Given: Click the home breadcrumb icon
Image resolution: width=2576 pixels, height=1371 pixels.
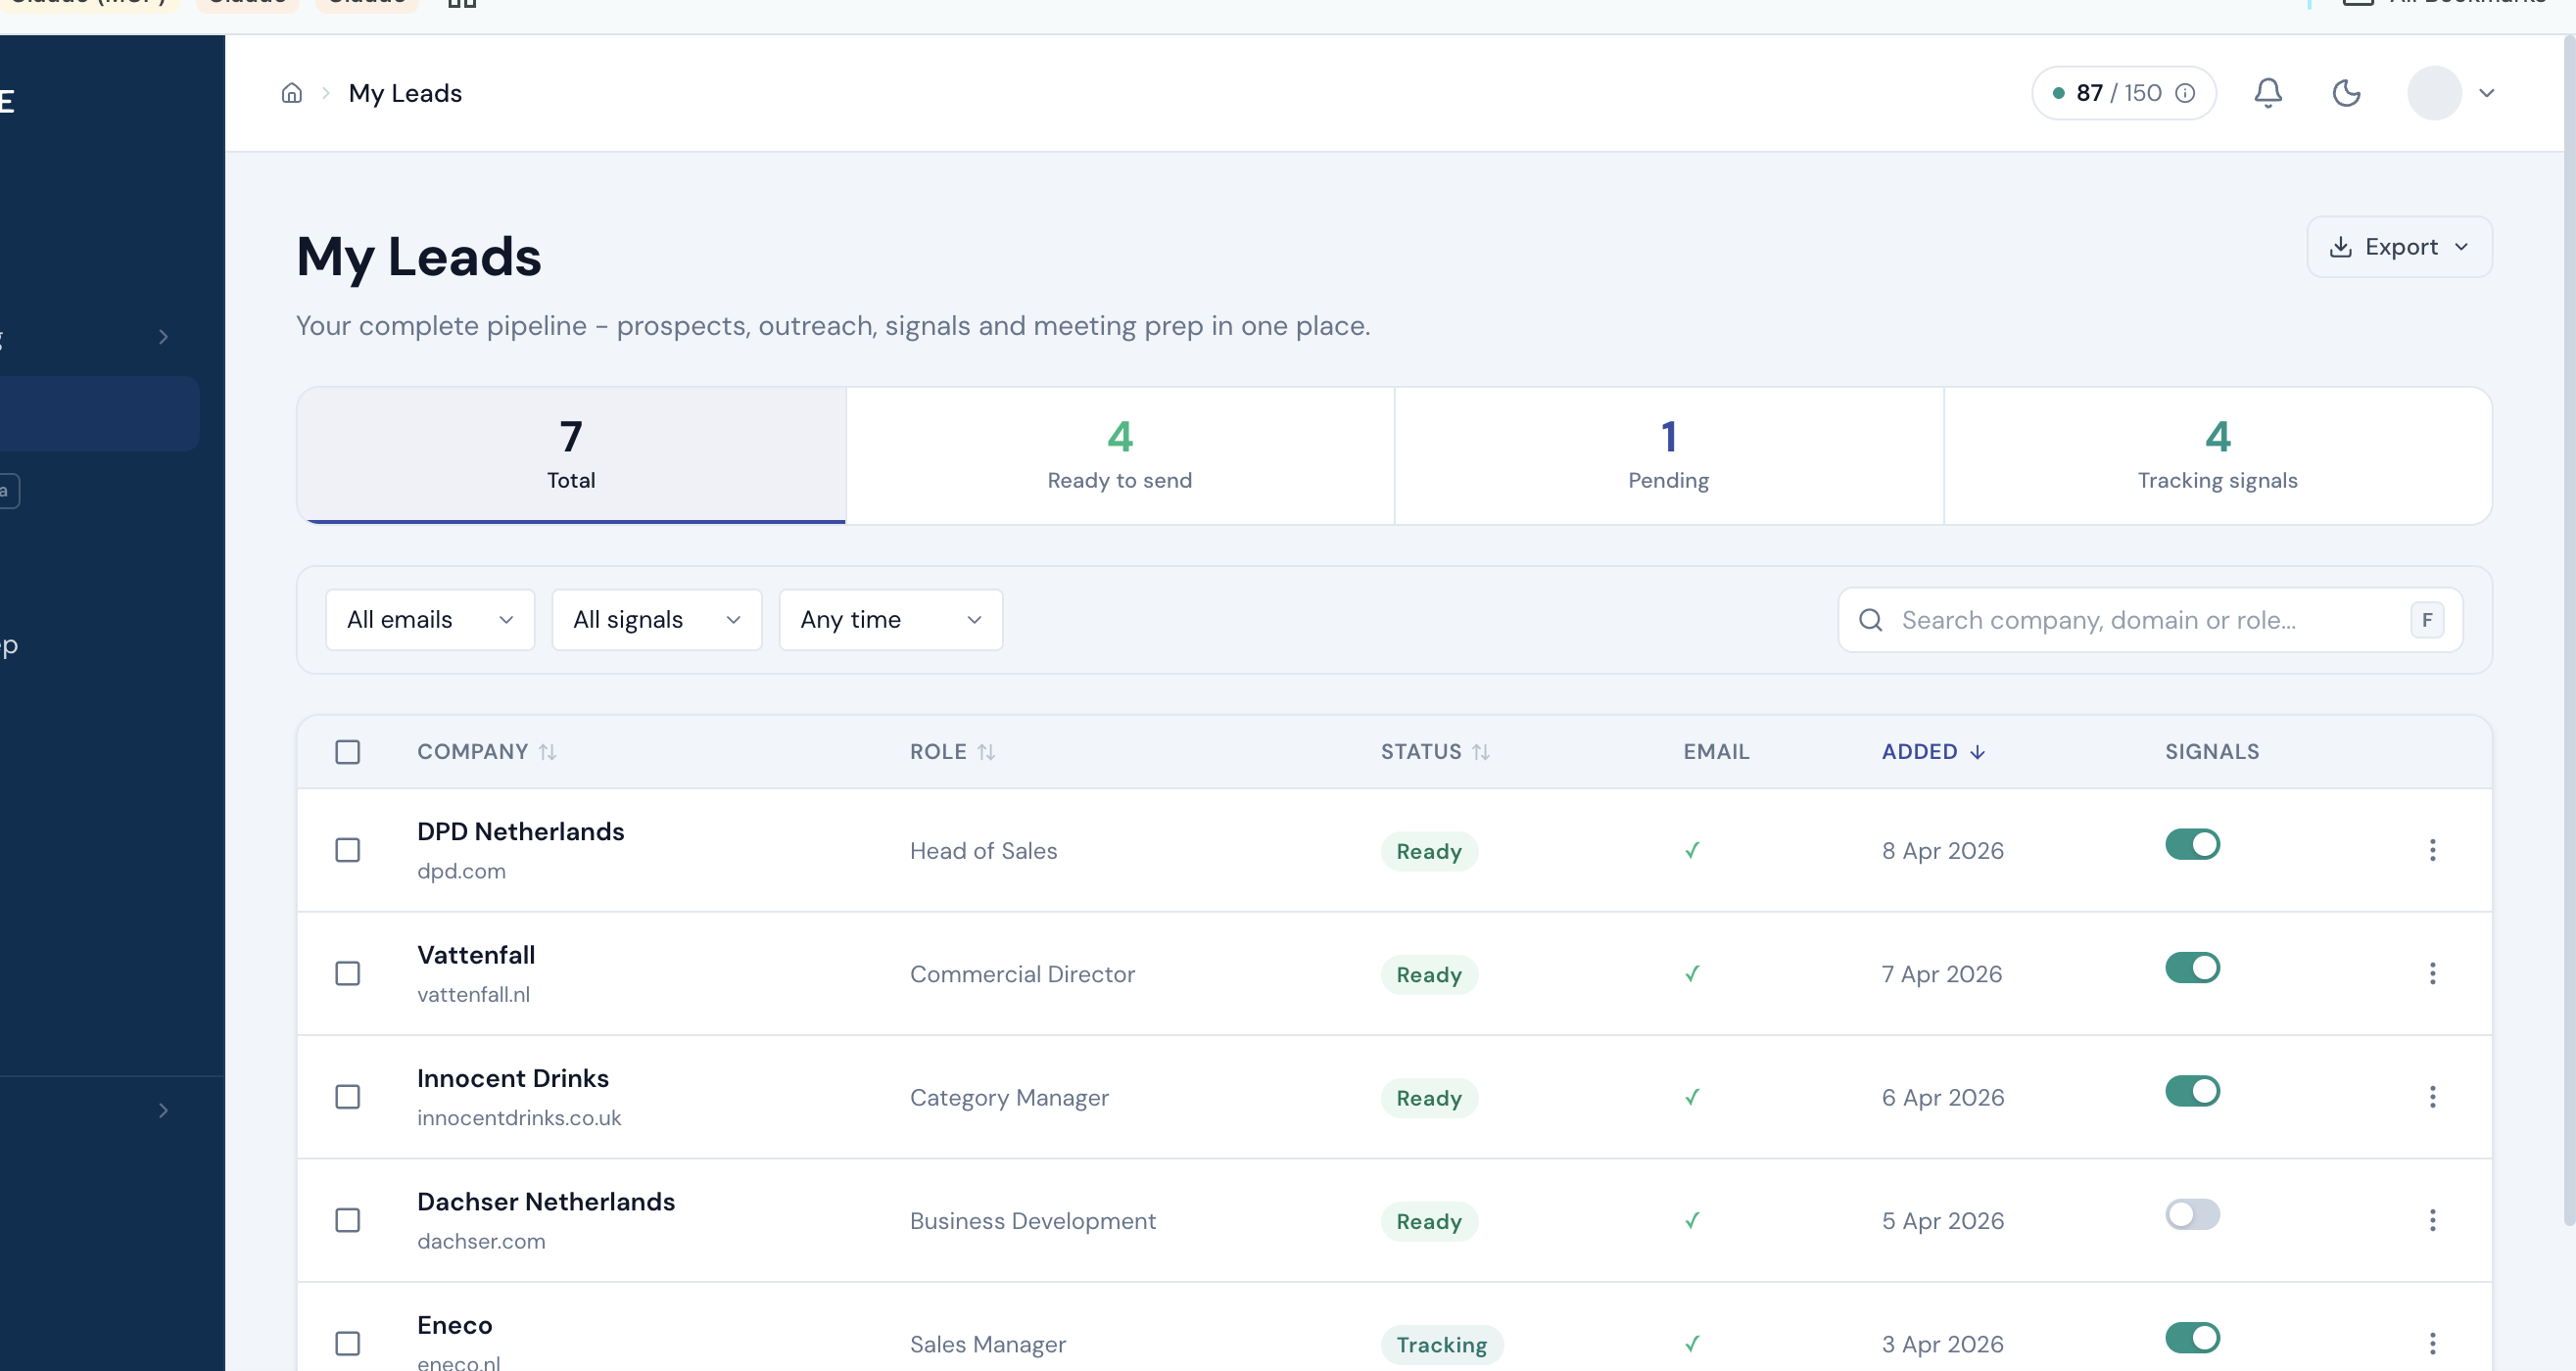Looking at the screenshot, I should coord(292,92).
